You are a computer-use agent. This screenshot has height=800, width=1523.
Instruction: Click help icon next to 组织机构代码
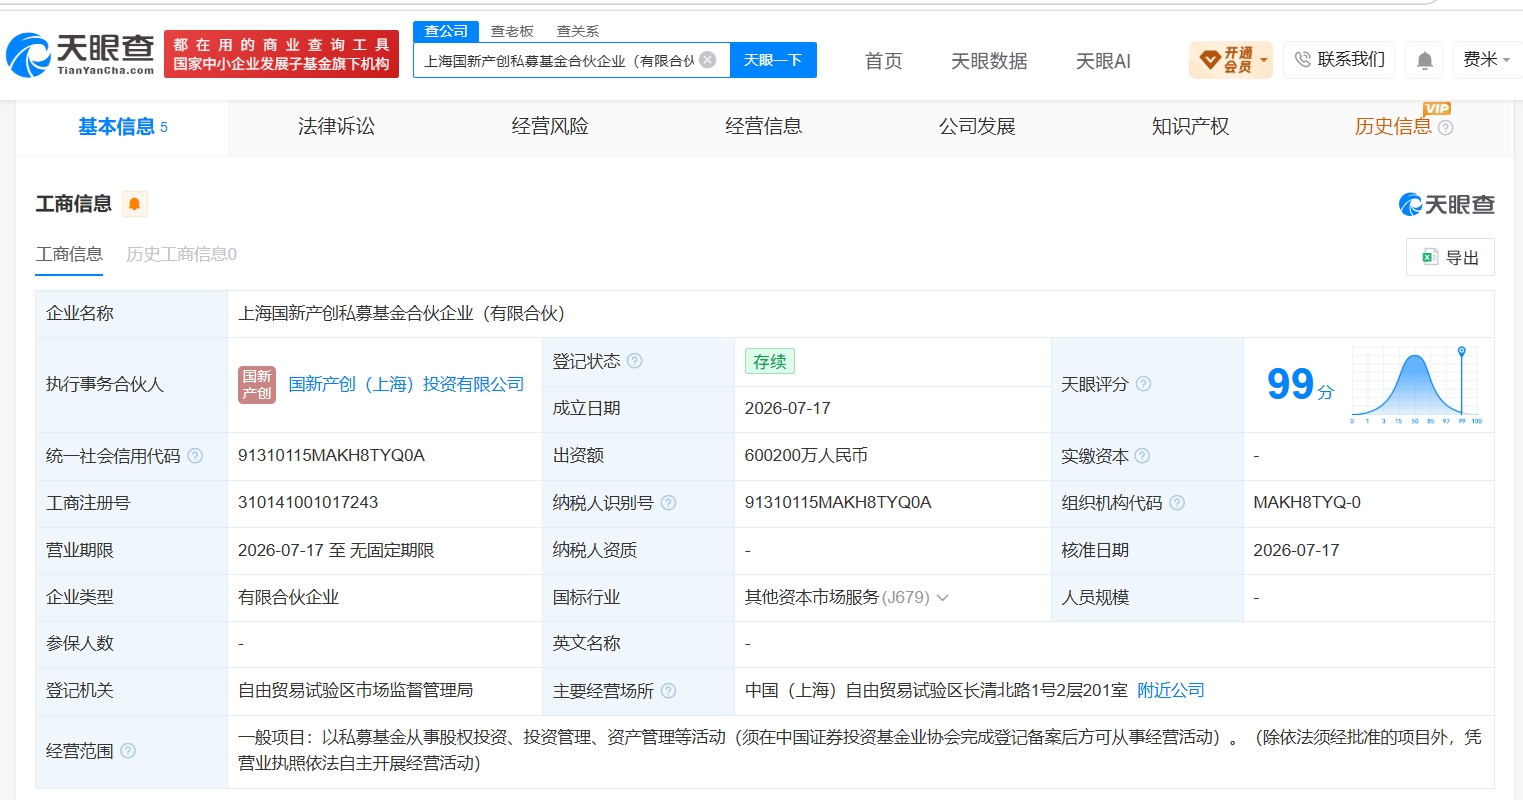(1177, 503)
